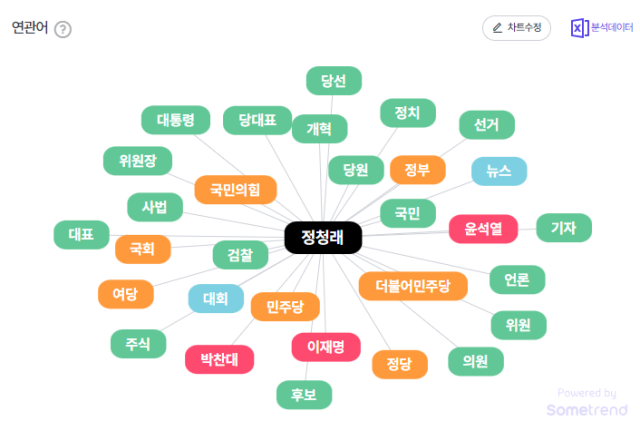Select the central 정청래 node
This screenshot has height=431, width=640.
pyautogui.click(x=323, y=238)
